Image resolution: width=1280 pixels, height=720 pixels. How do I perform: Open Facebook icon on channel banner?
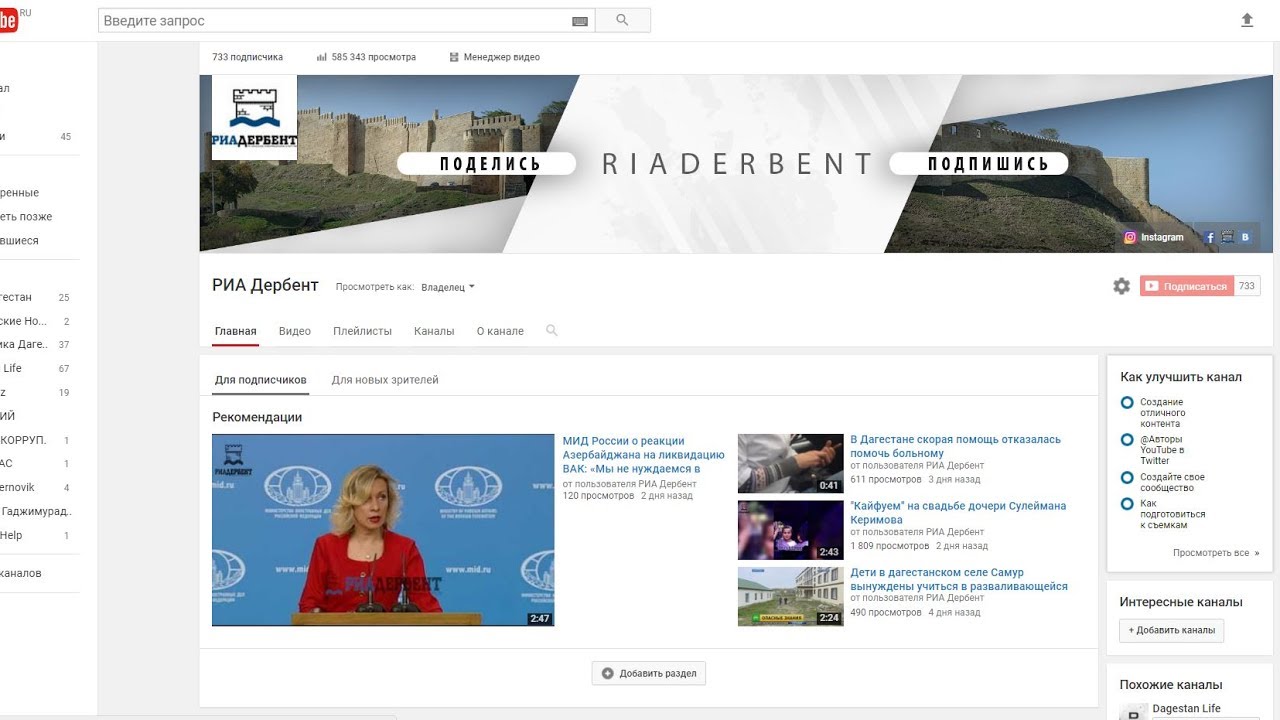[1210, 238]
